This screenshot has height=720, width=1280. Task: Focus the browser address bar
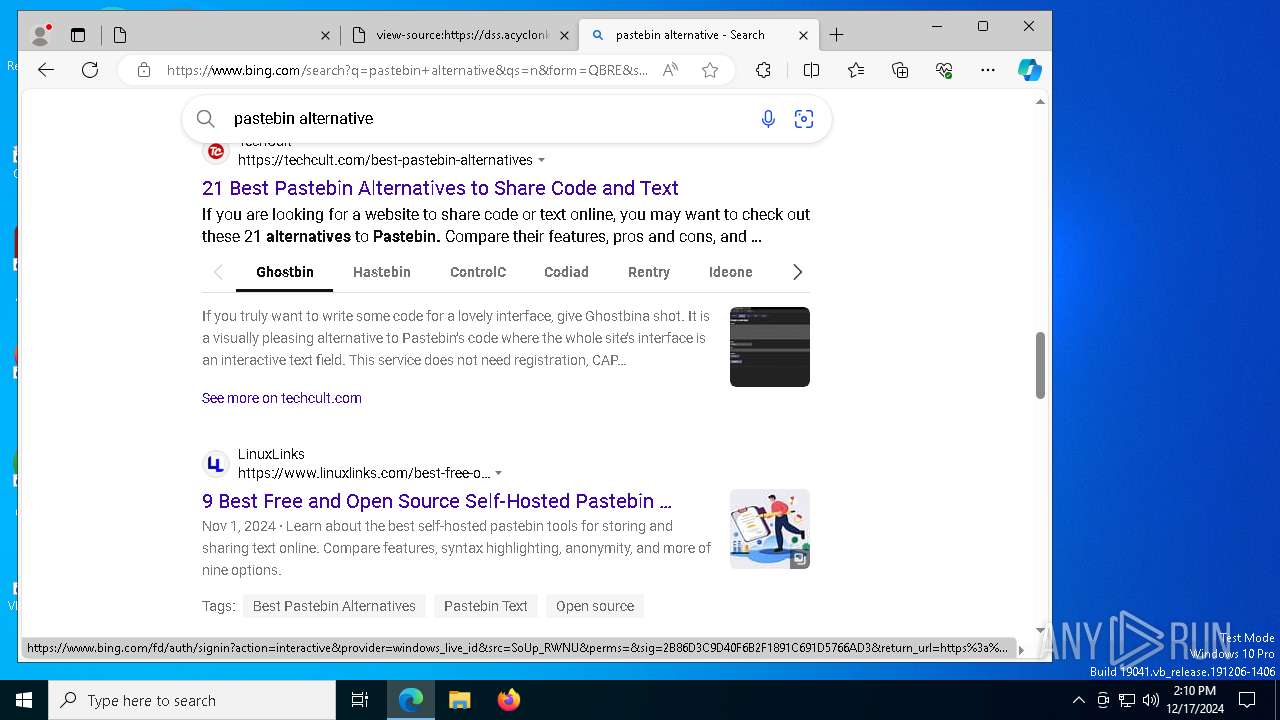408,70
